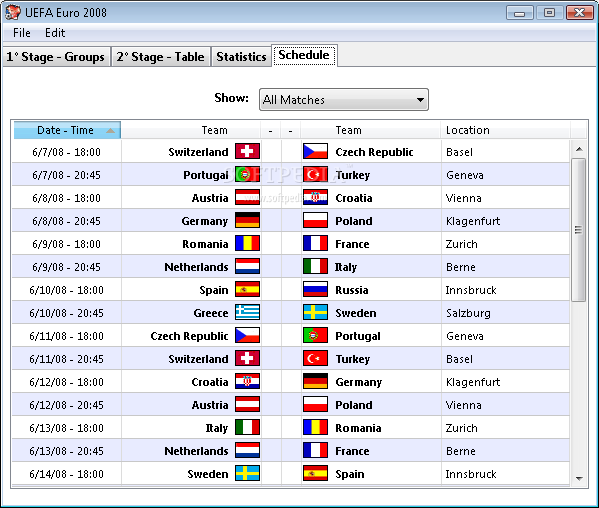Click Innsbruck location in 6/14/08 row

coord(471,474)
